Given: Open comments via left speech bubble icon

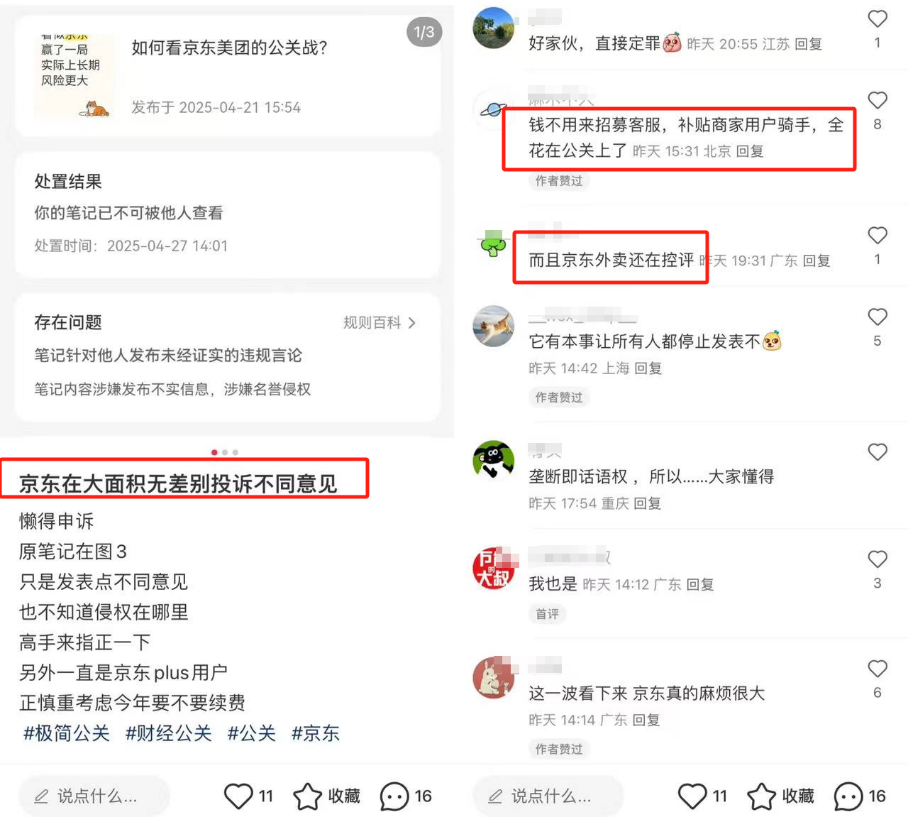Looking at the screenshot, I should pyautogui.click(x=394, y=797).
